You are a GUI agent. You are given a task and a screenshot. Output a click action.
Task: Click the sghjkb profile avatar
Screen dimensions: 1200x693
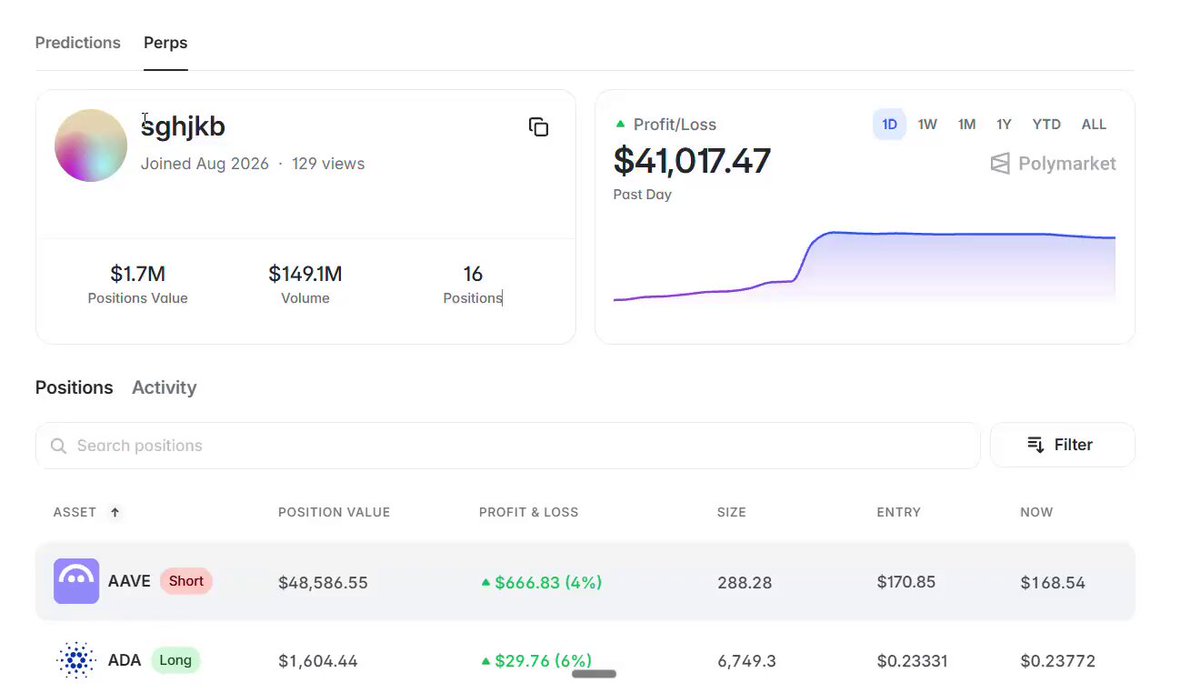click(91, 145)
